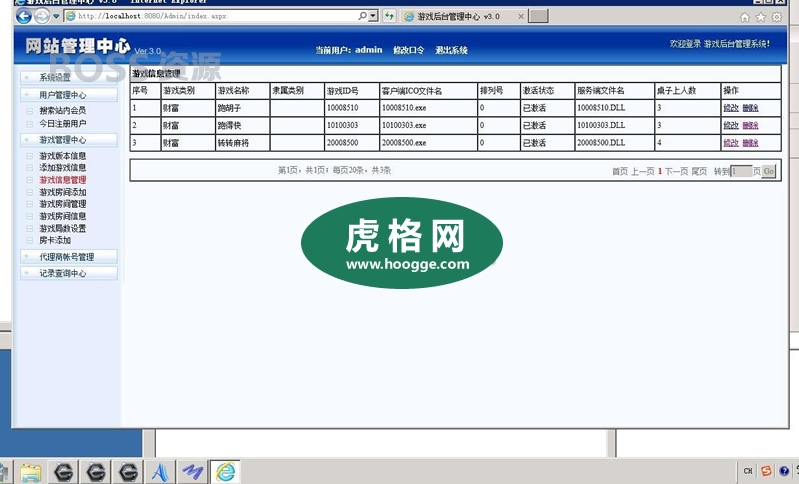Click 删除 for the 跑胡子 row
This screenshot has height=484, width=799.
(750, 108)
